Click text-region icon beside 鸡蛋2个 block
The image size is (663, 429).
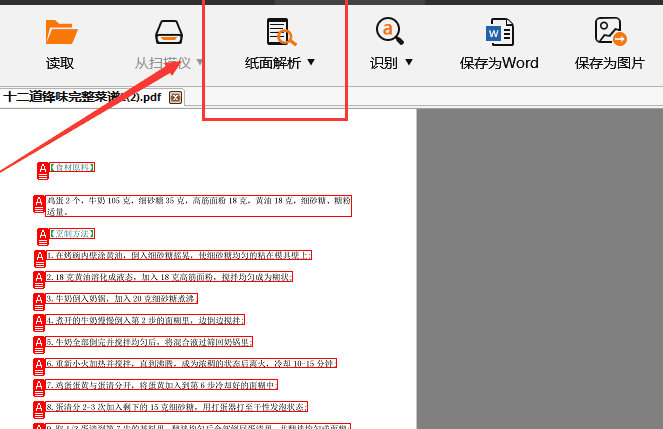click(39, 204)
